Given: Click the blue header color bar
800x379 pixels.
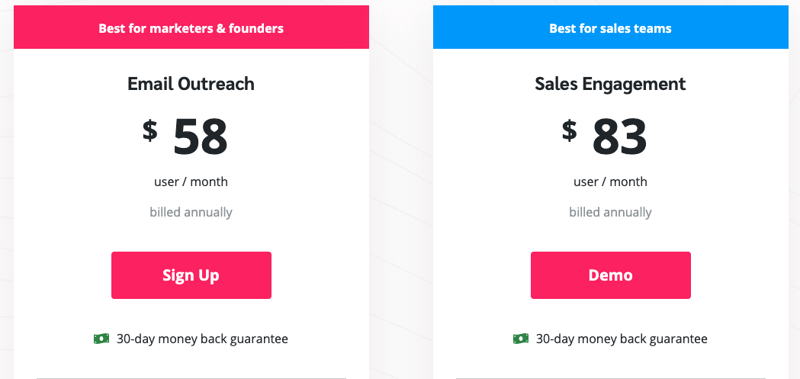Looking at the screenshot, I should (x=611, y=27).
